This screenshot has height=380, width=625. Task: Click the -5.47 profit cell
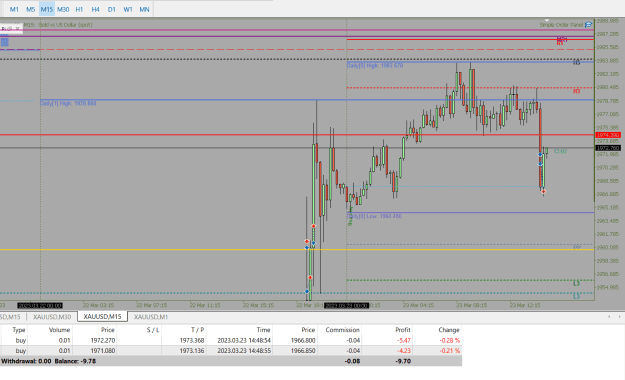coord(403,341)
